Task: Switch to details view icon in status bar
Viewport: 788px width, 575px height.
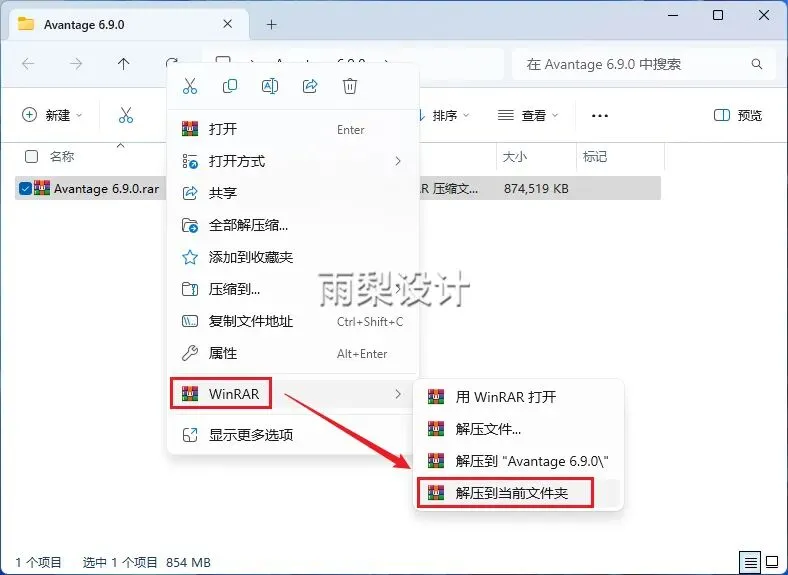Action: click(750, 562)
